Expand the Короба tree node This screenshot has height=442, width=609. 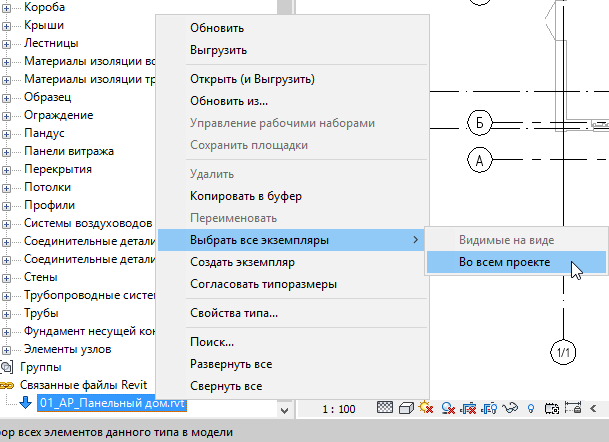click(6, 8)
